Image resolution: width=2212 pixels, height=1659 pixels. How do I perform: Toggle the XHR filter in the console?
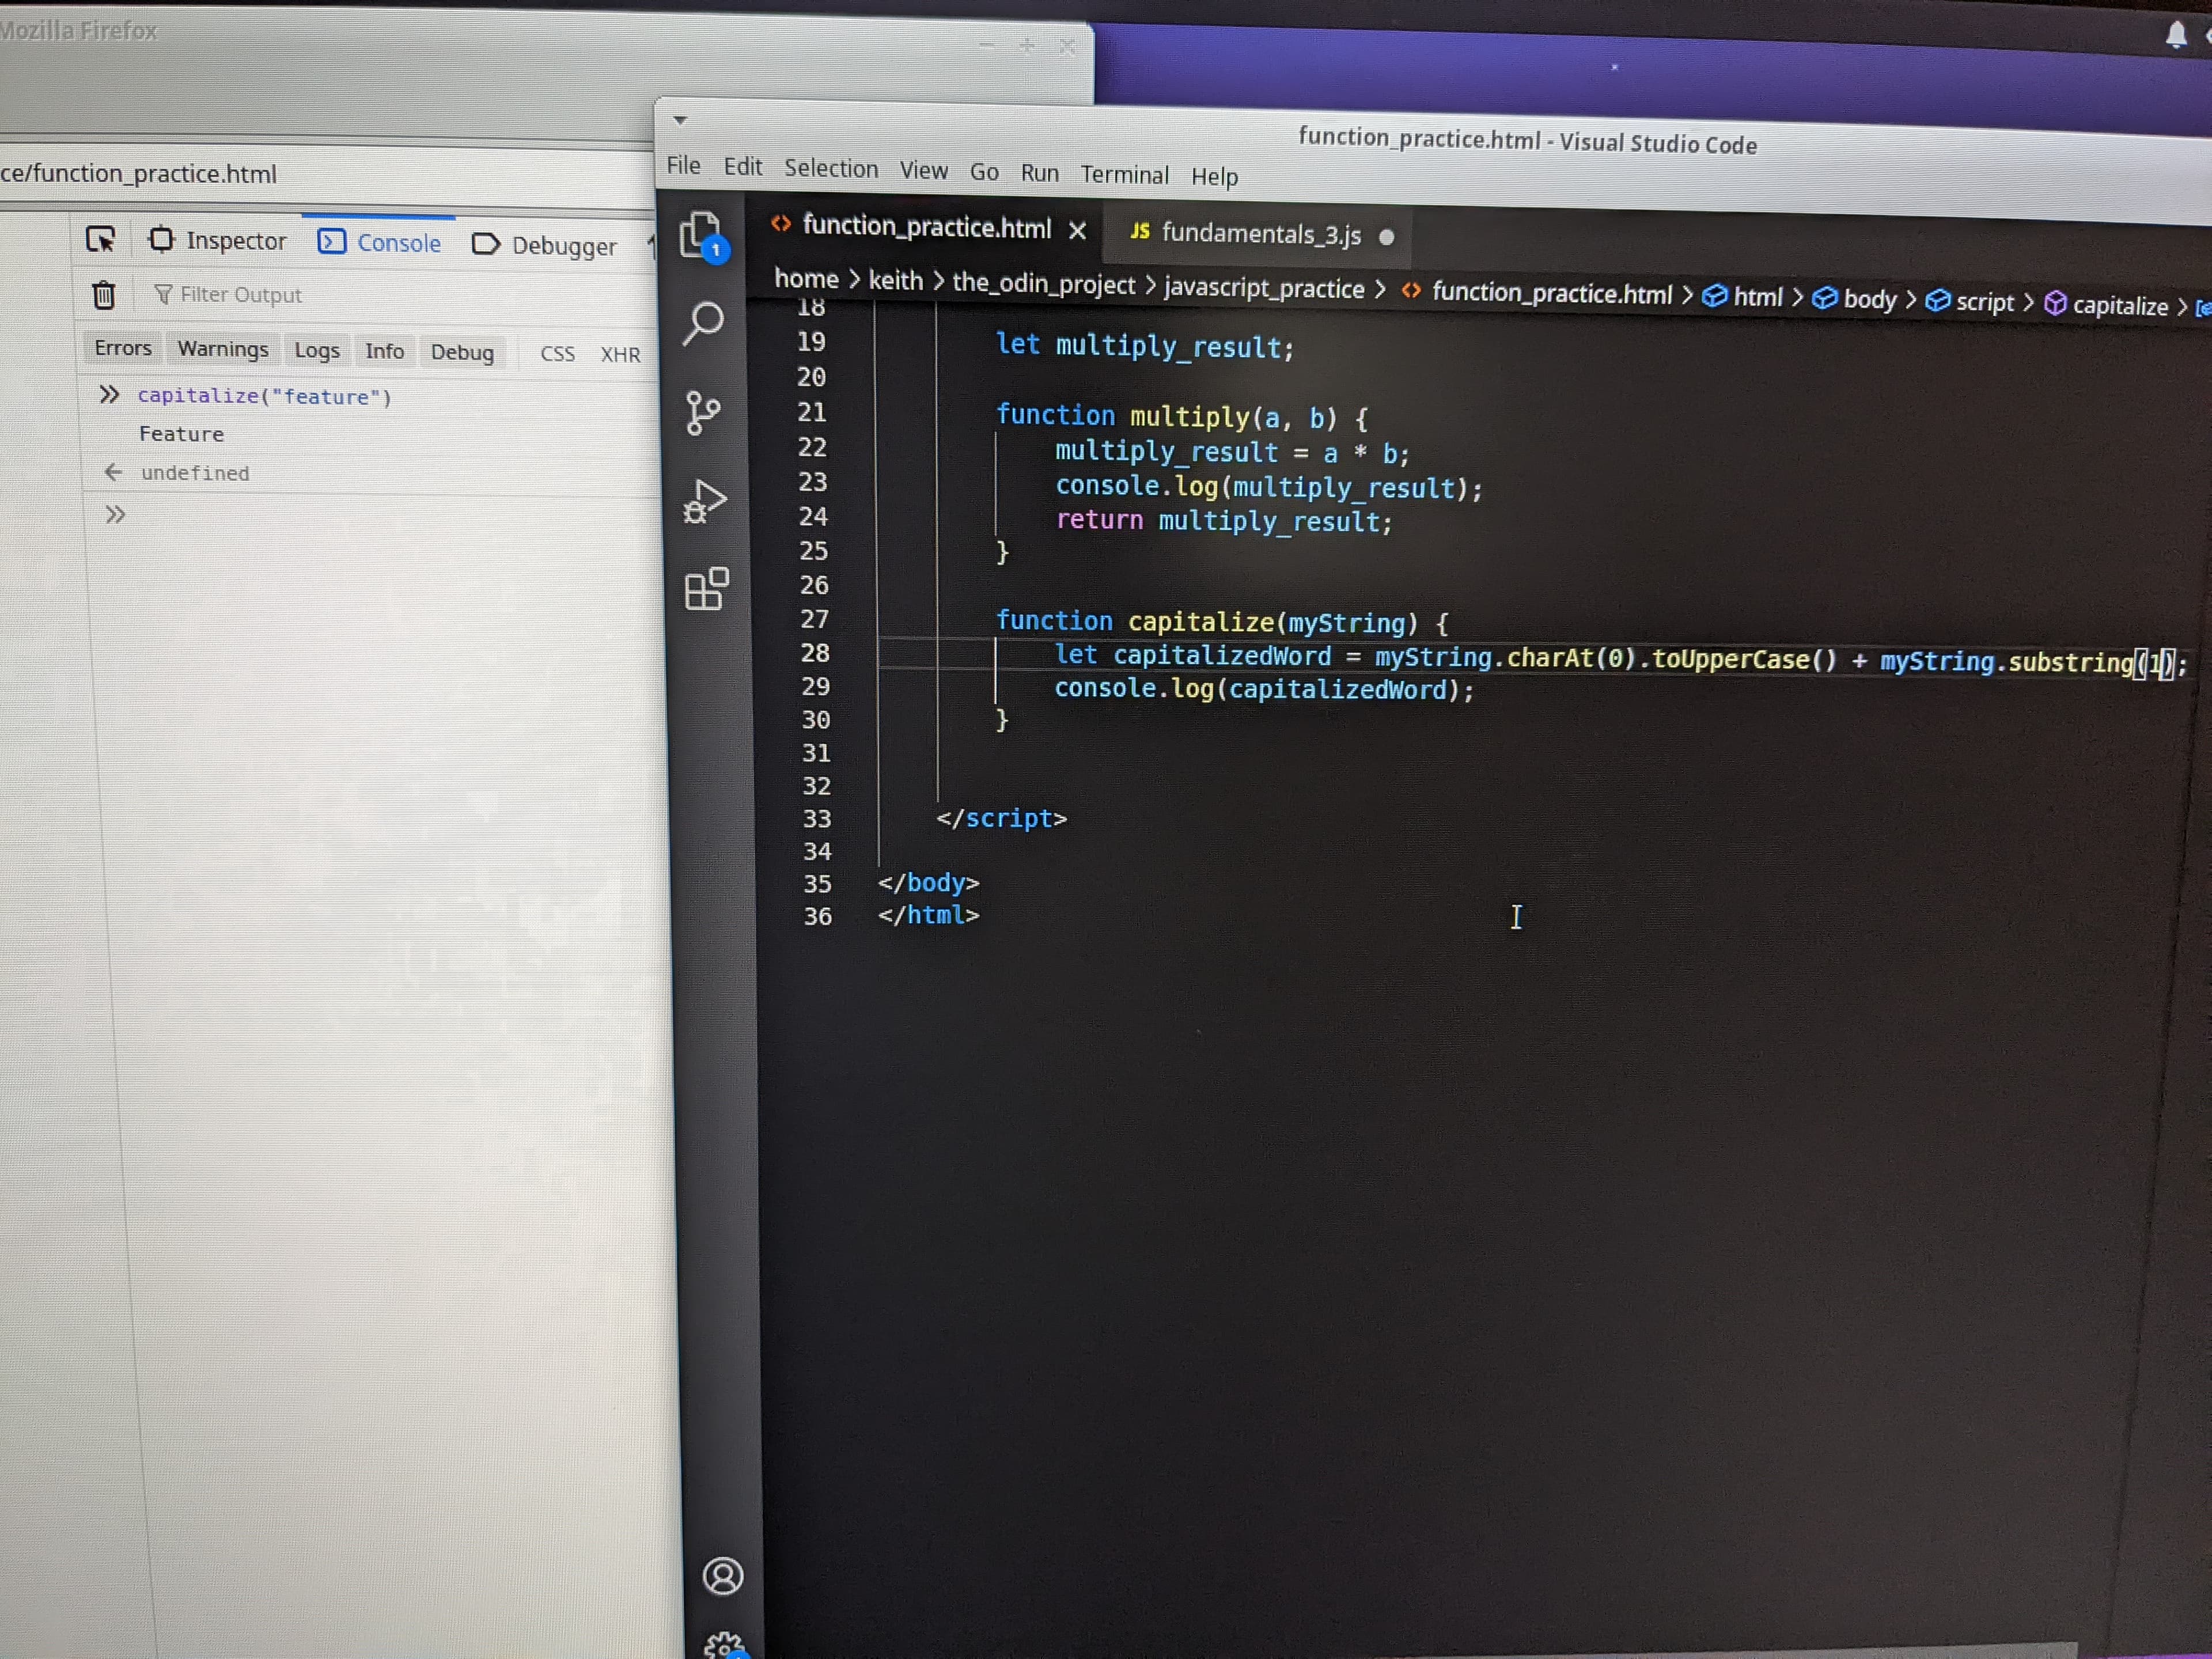[x=620, y=355]
